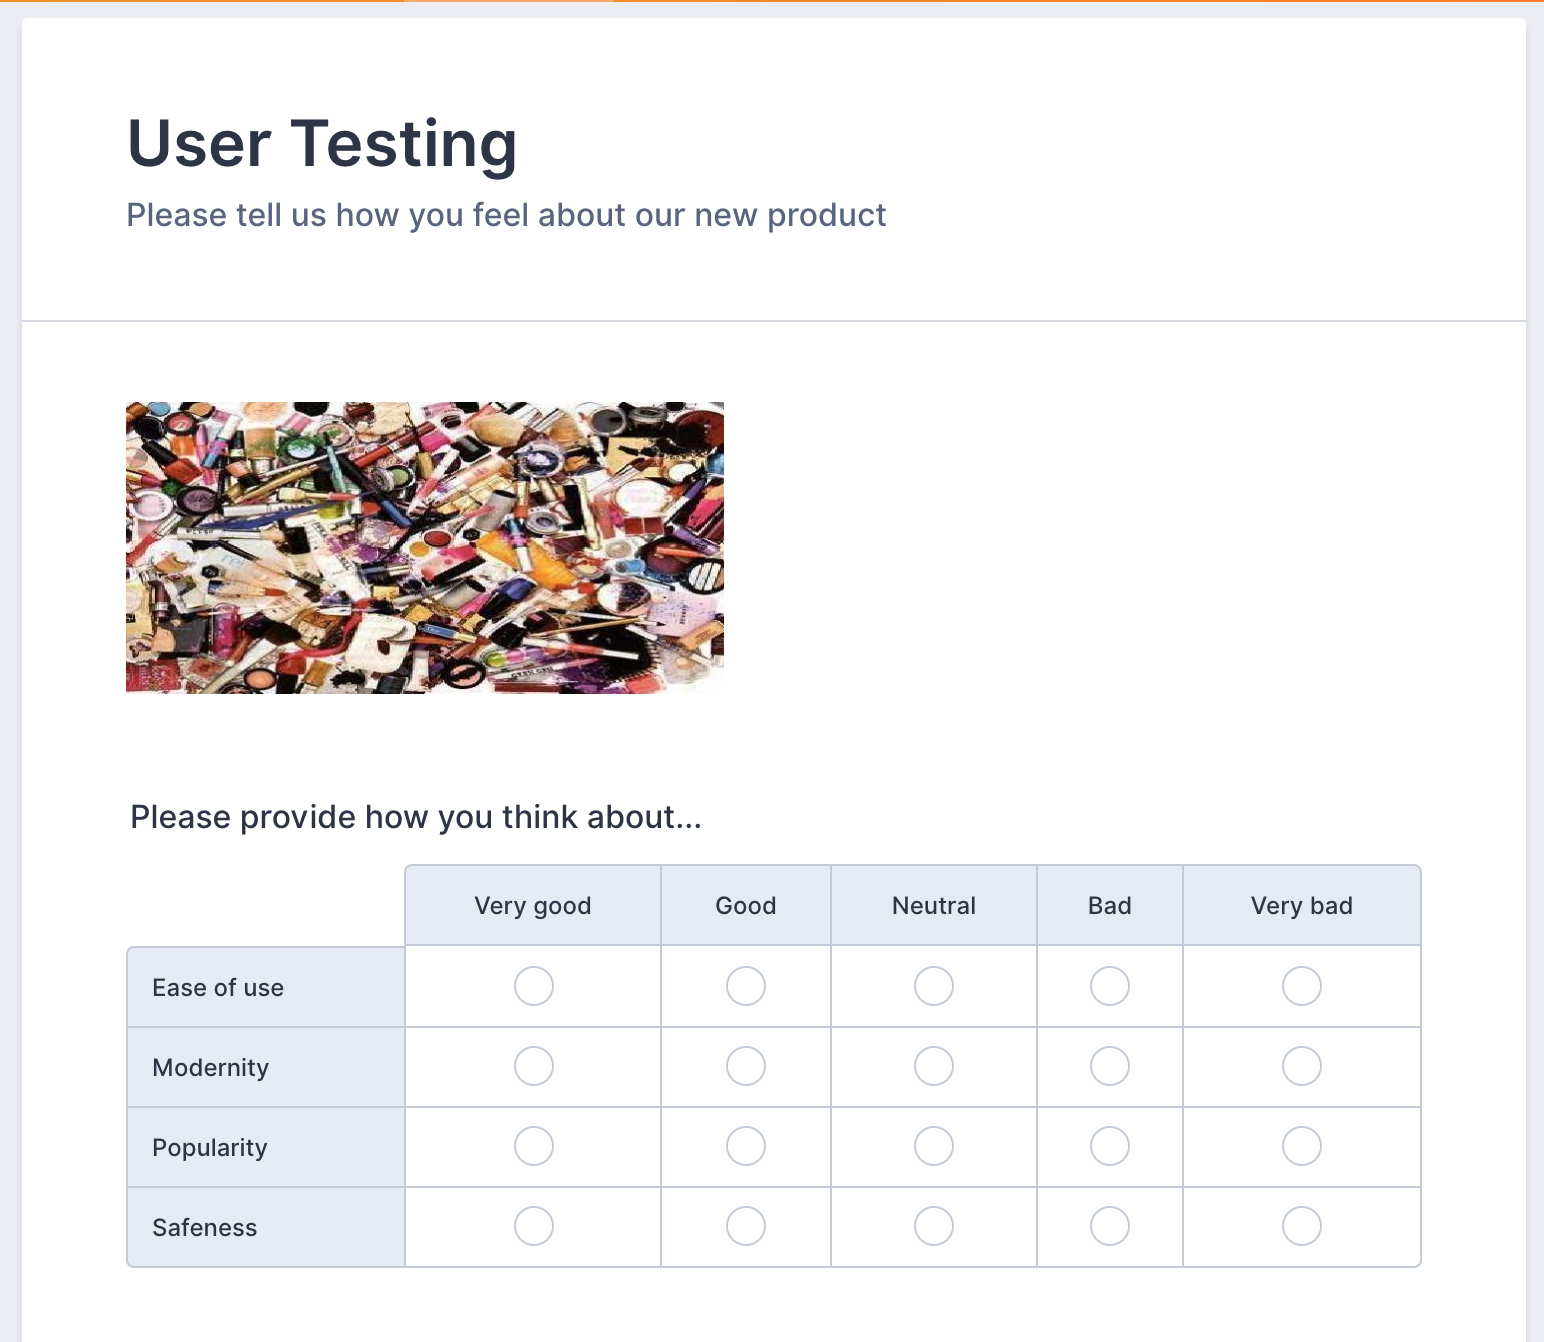The width and height of the screenshot is (1544, 1342).
Task: Choose Neutral for Modernity row
Action: point(934,1066)
